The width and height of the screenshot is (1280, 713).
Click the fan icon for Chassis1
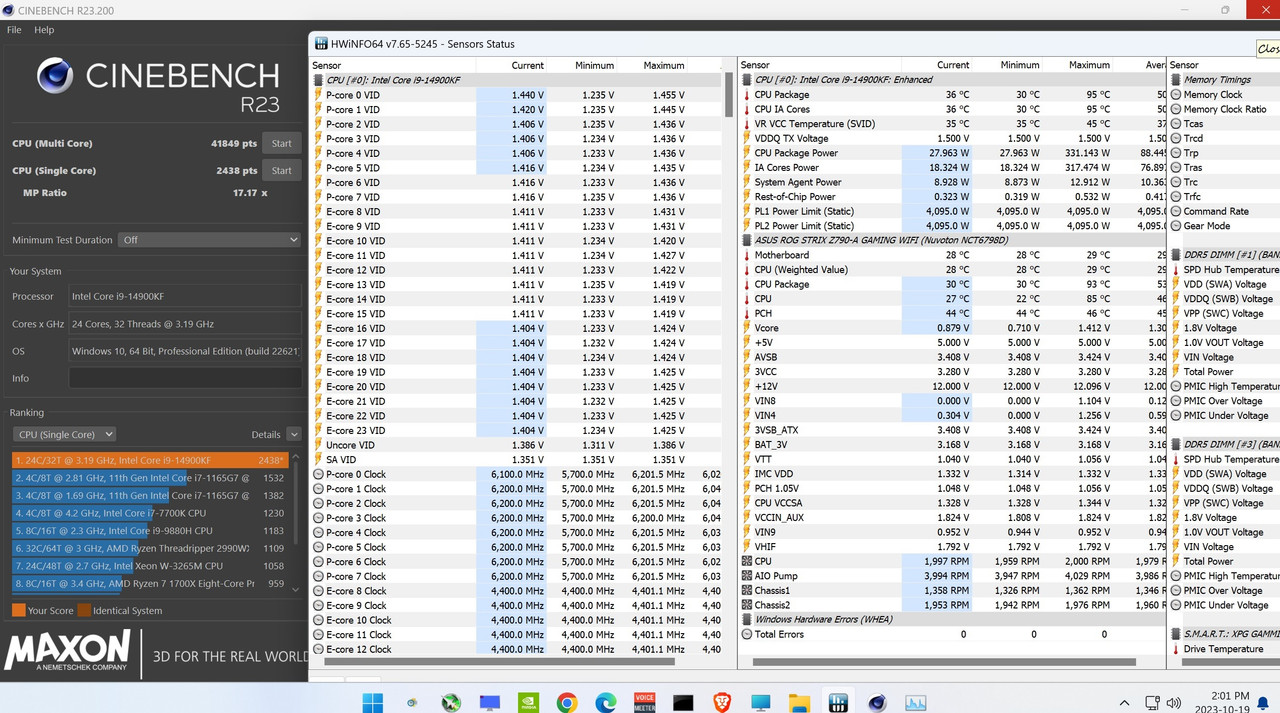(x=747, y=591)
